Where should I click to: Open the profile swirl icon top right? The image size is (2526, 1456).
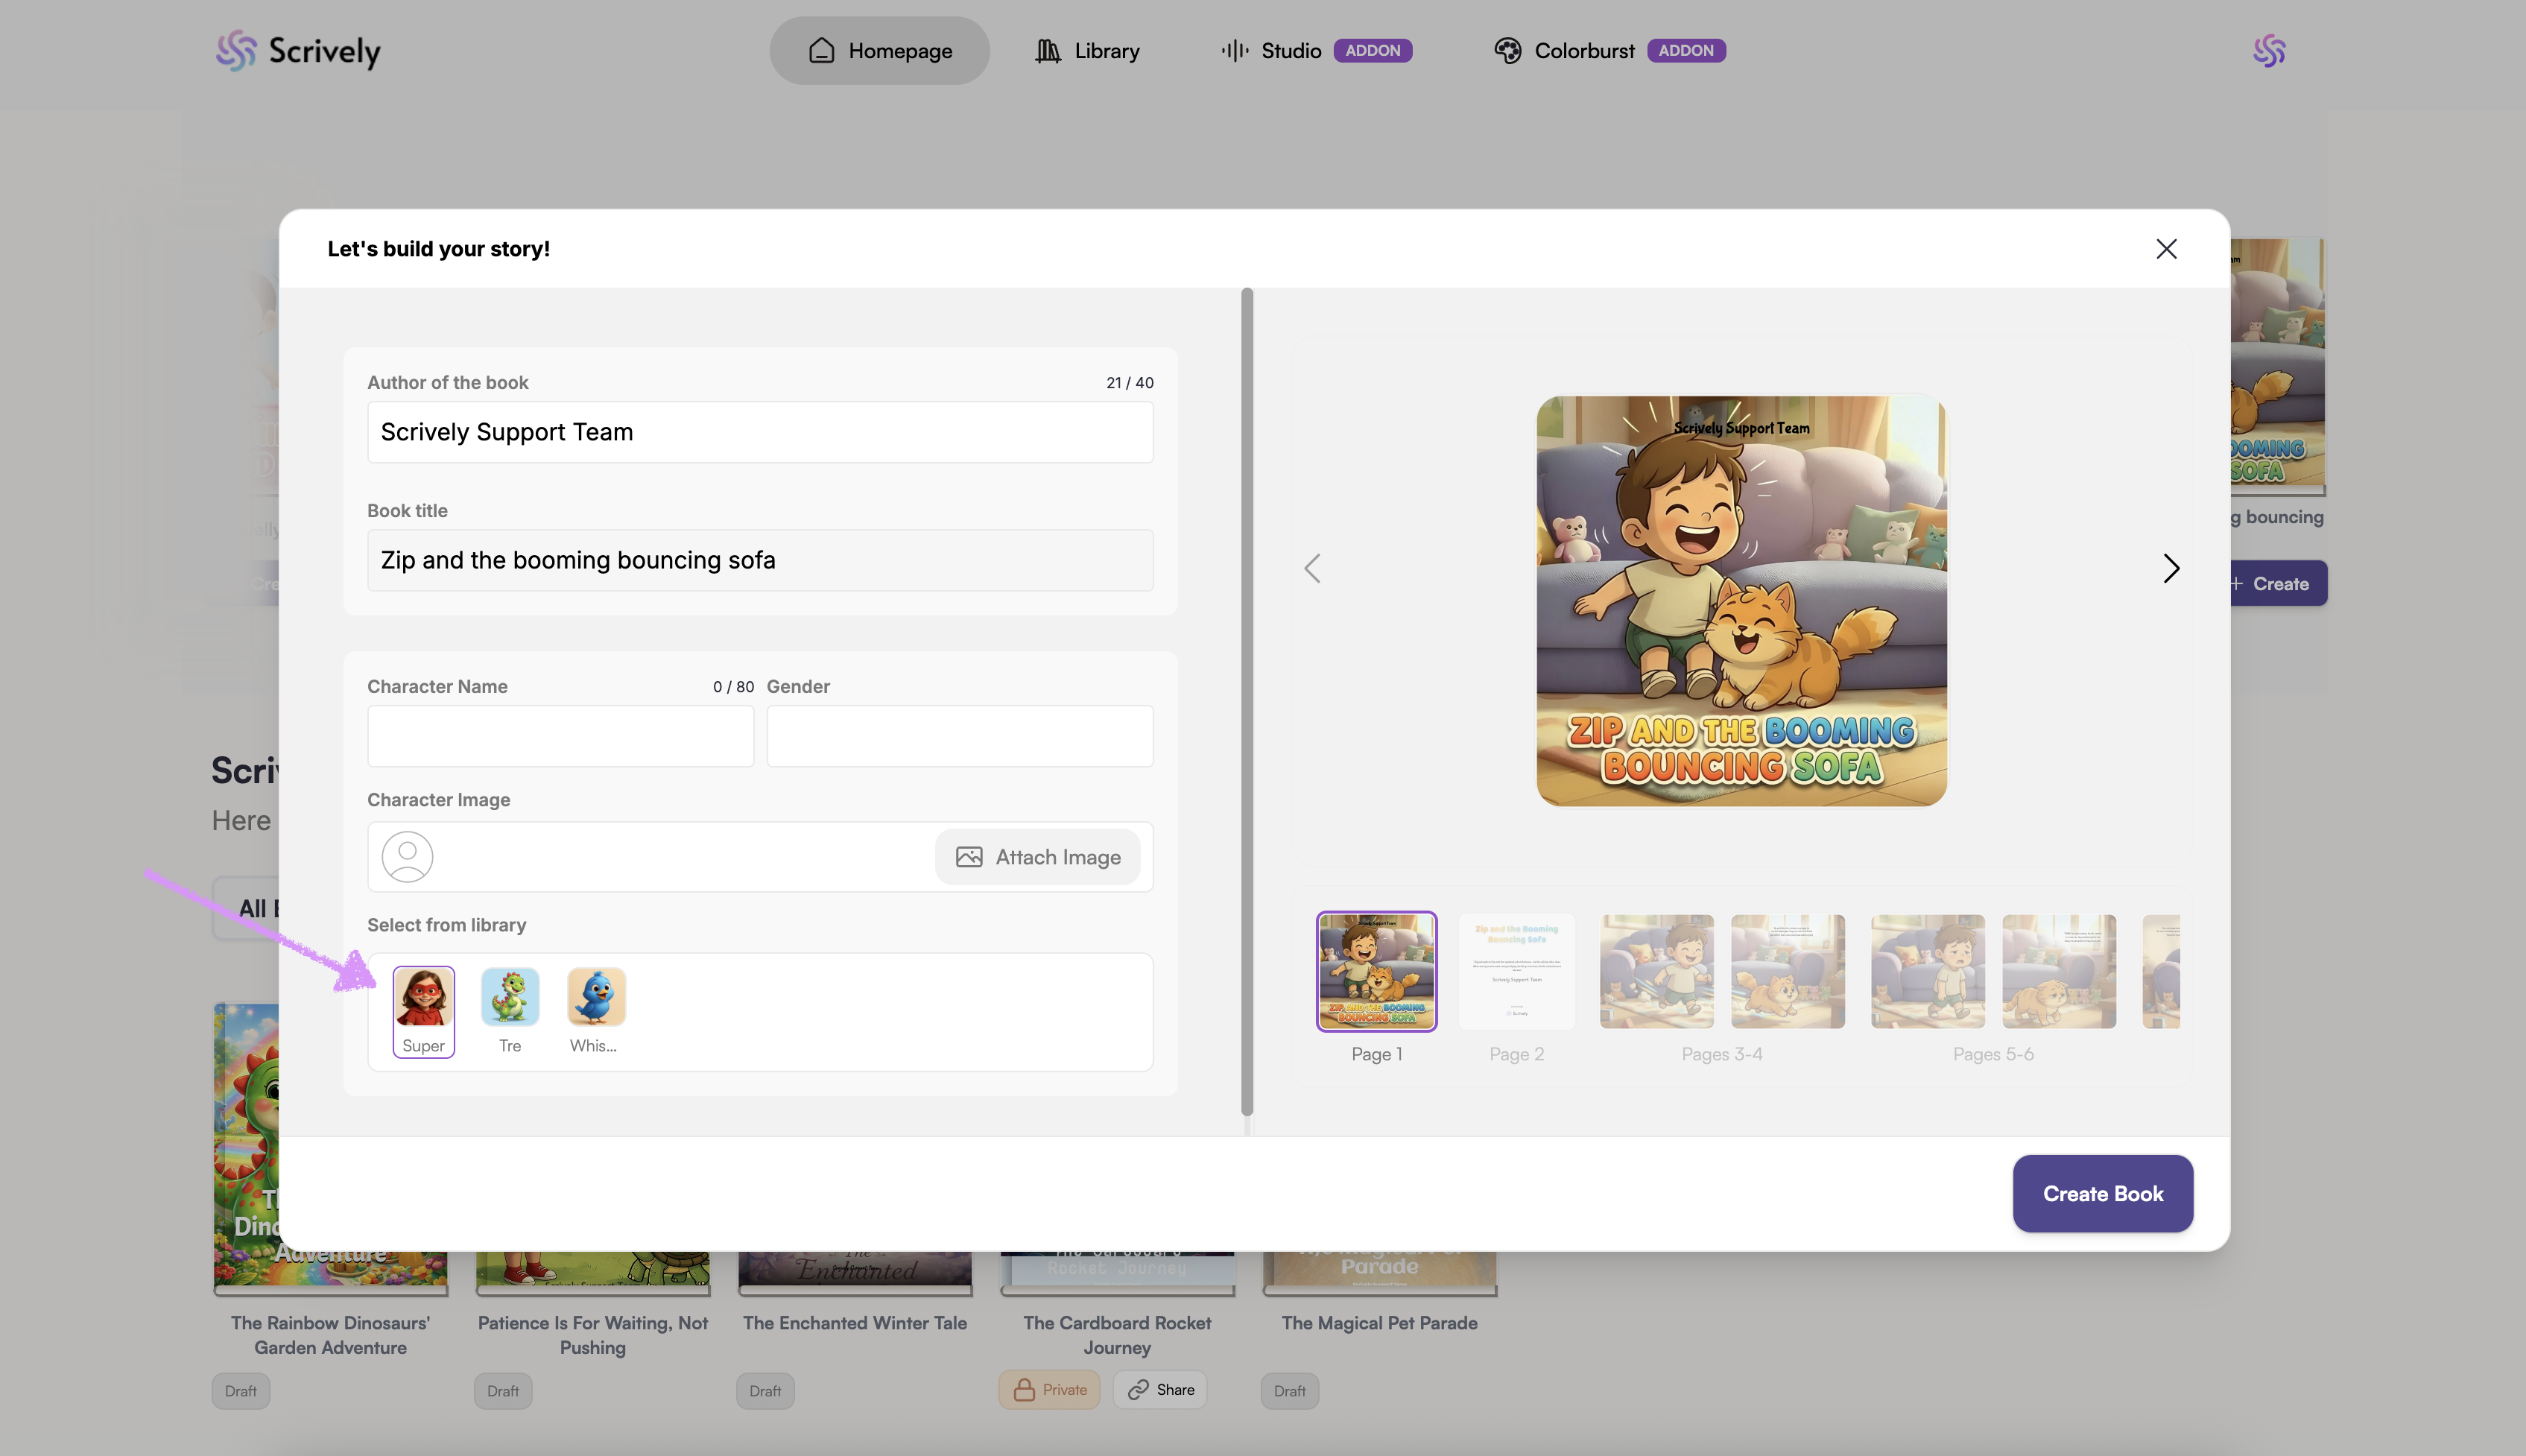pyautogui.click(x=2269, y=50)
